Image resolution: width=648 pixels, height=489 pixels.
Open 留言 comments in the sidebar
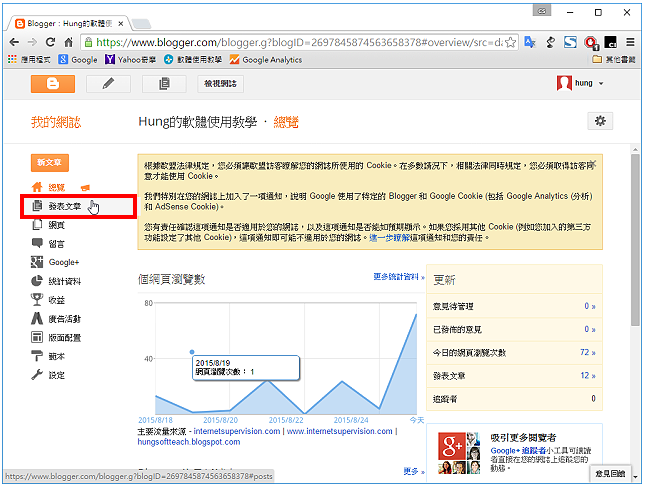pos(57,244)
